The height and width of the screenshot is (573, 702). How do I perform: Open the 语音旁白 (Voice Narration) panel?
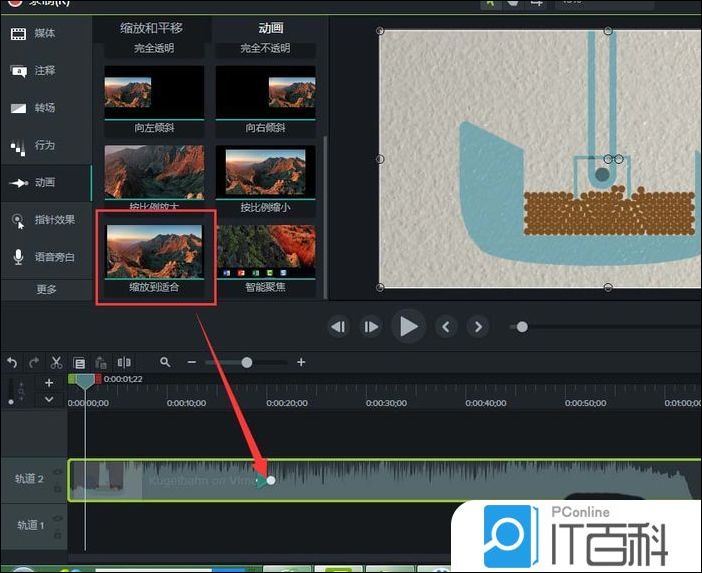(45, 257)
